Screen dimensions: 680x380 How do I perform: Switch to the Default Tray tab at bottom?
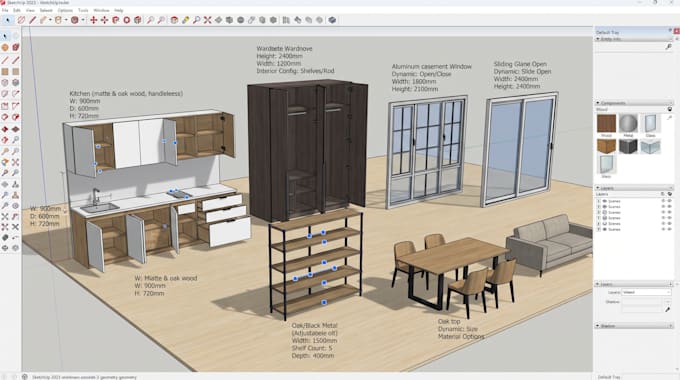[x=610, y=377]
